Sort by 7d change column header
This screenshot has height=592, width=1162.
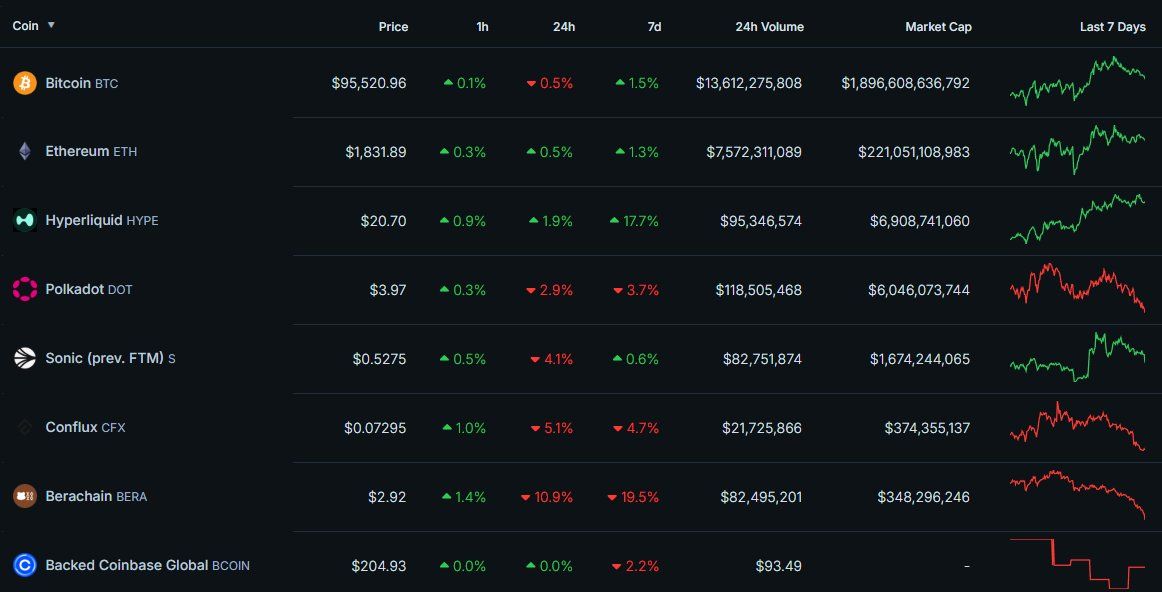(x=654, y=27)
